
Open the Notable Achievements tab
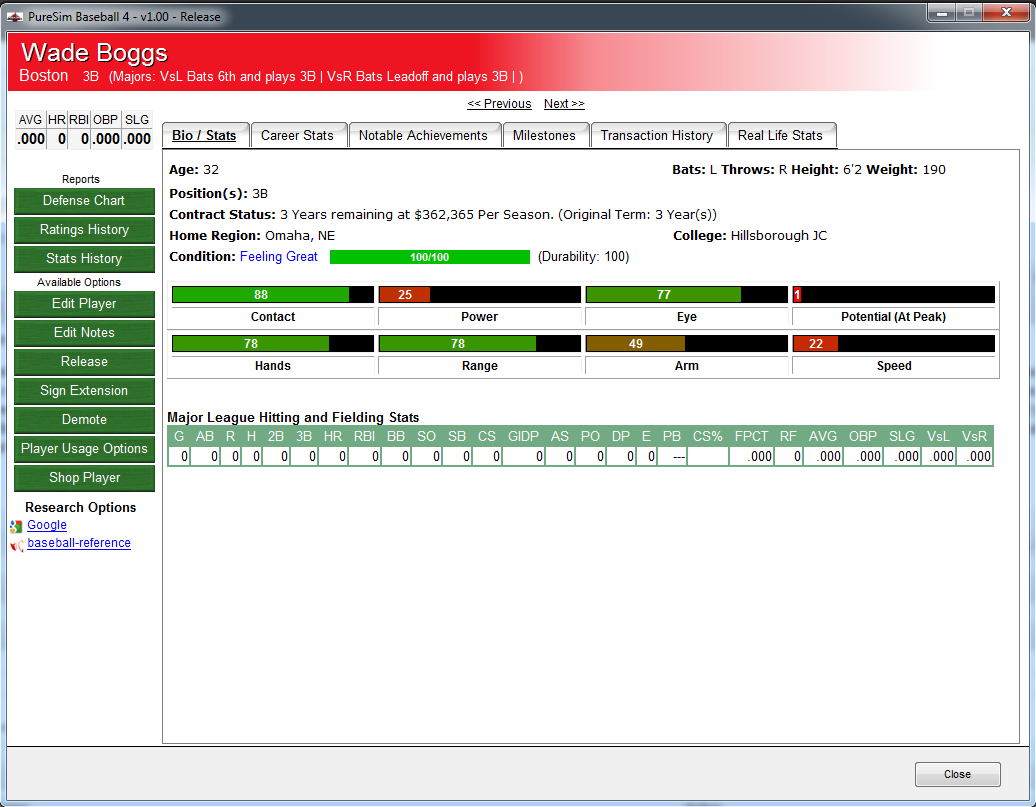pos(424,135)
